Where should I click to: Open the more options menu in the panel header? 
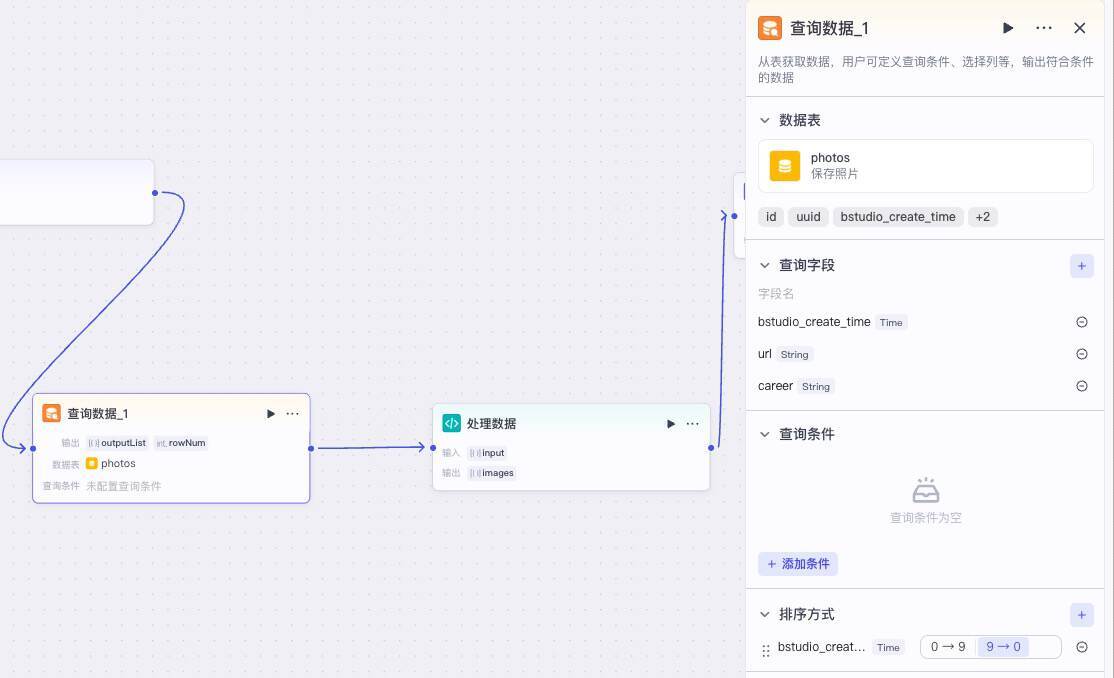(x=1044, y=28)
